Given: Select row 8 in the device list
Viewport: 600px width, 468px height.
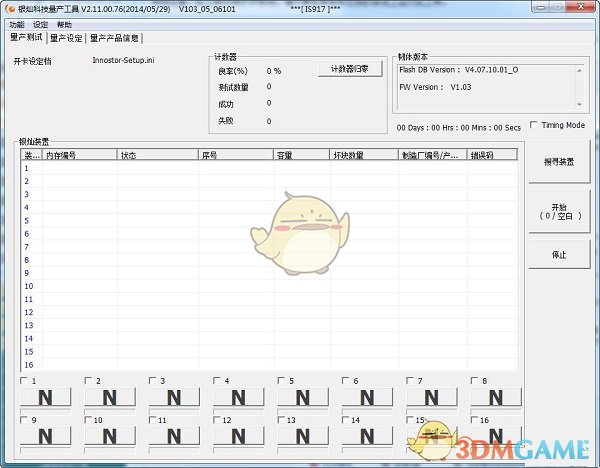Looking at the screenshot, I should click(269, 260).
